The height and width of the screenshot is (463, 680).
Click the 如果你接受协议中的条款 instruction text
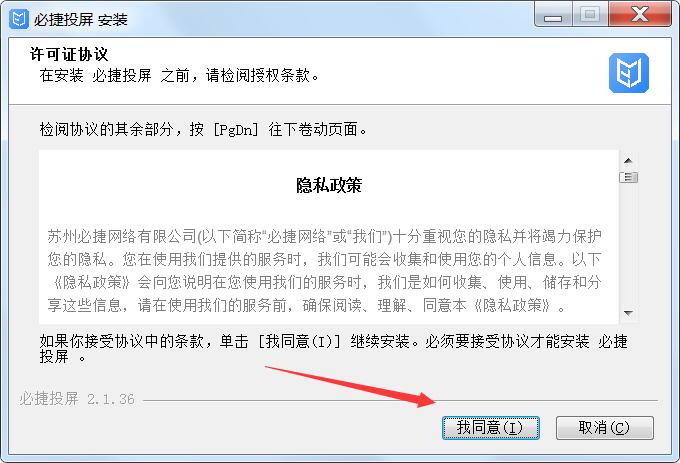pyautogui.click(x=333, y=349)
